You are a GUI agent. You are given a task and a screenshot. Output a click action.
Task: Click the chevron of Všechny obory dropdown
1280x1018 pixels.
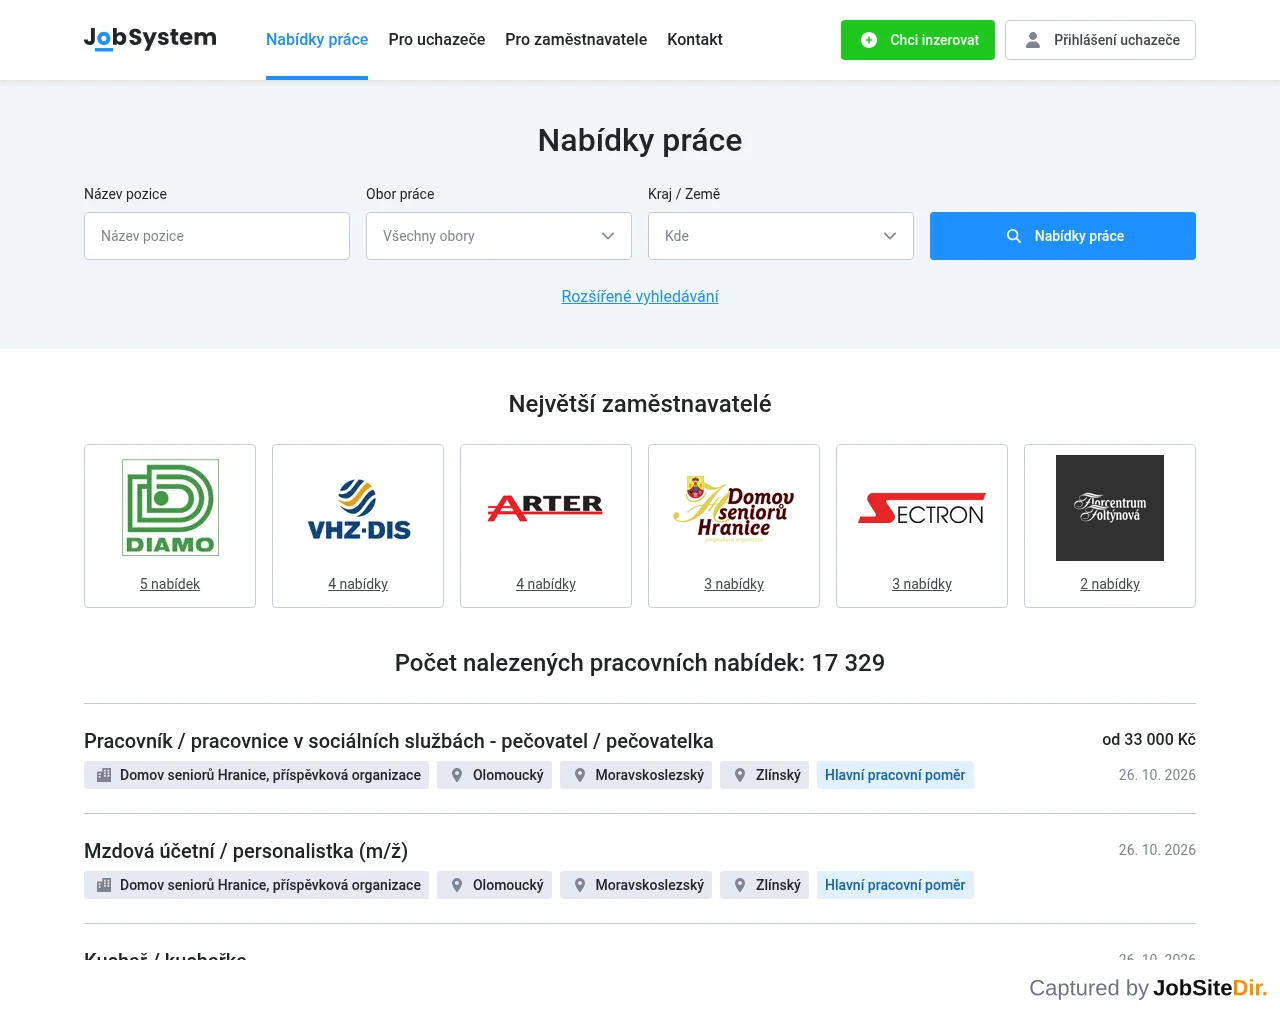click(x=608, y=236)
